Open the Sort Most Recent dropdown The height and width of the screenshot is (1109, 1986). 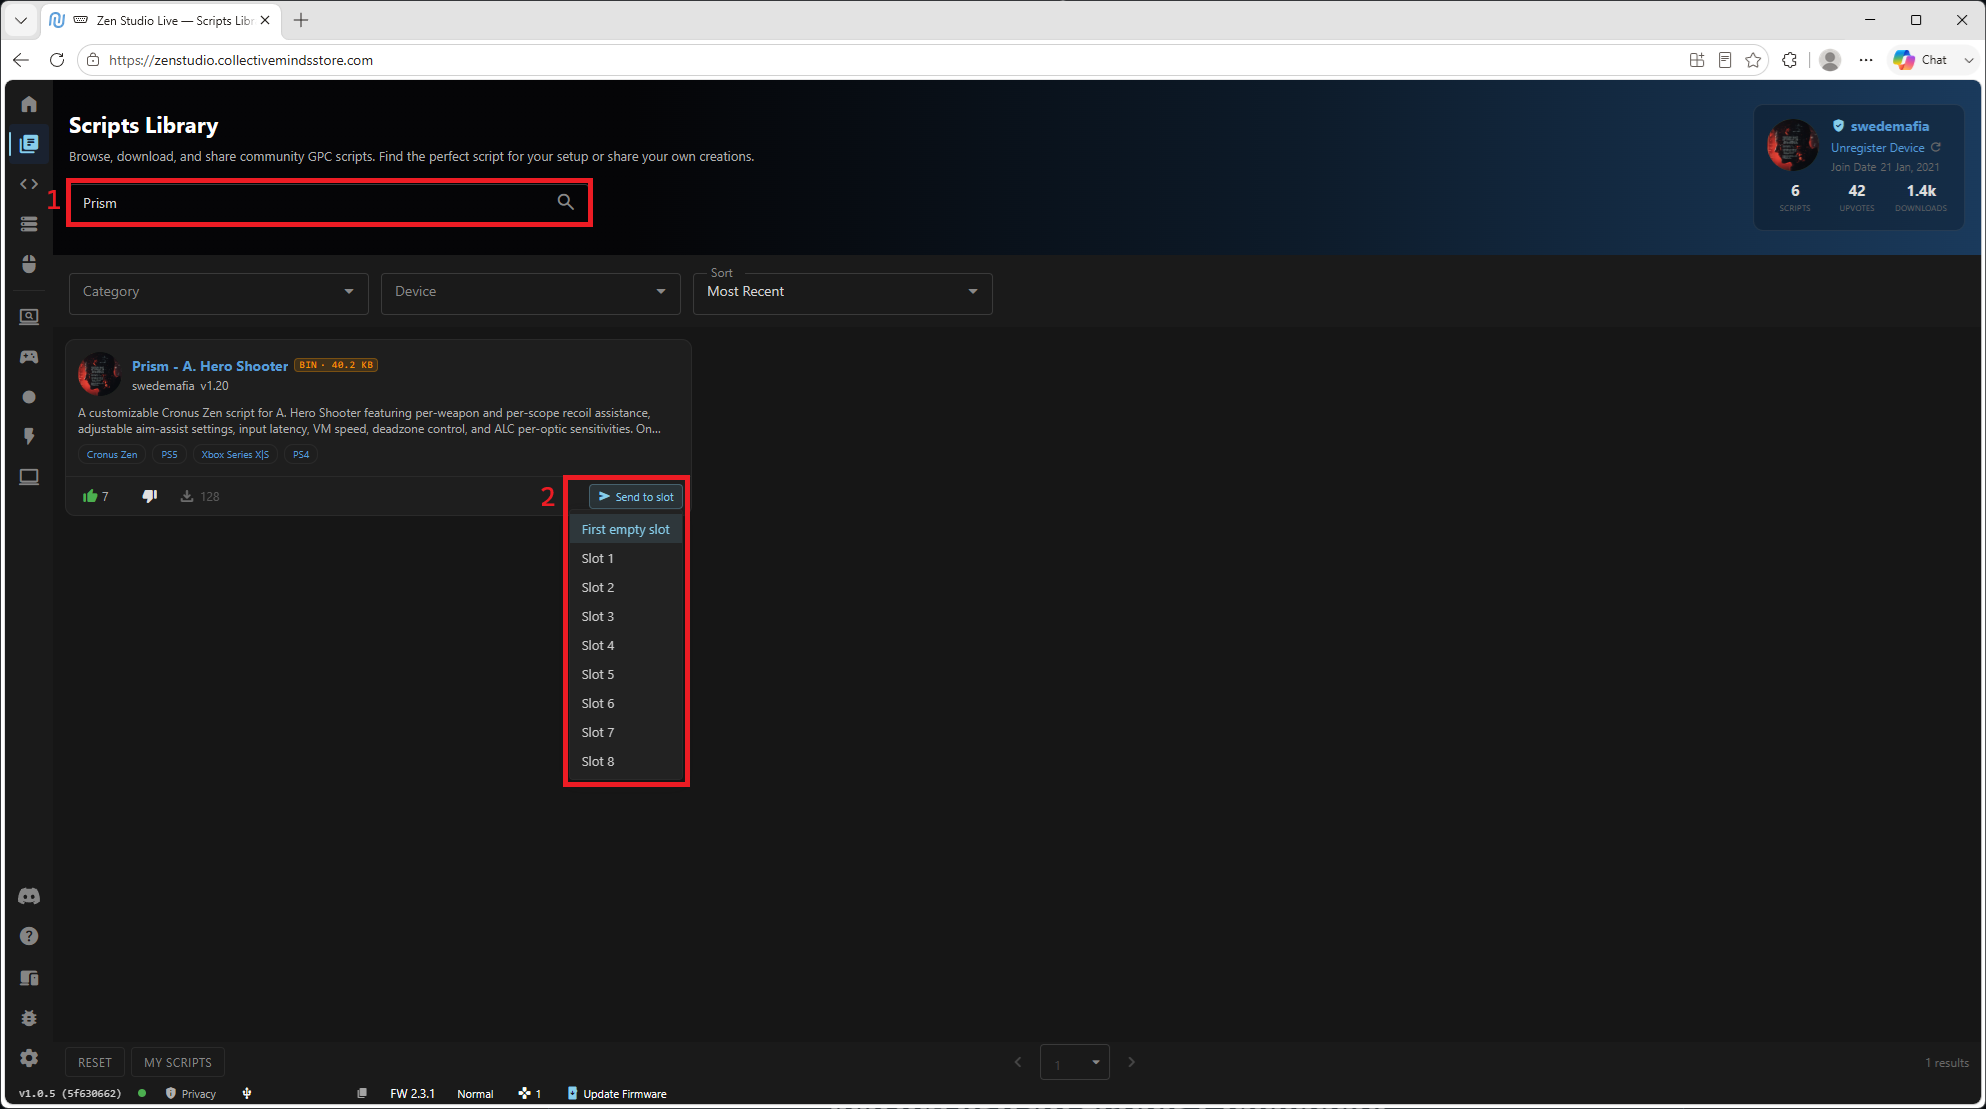(843, 292)
